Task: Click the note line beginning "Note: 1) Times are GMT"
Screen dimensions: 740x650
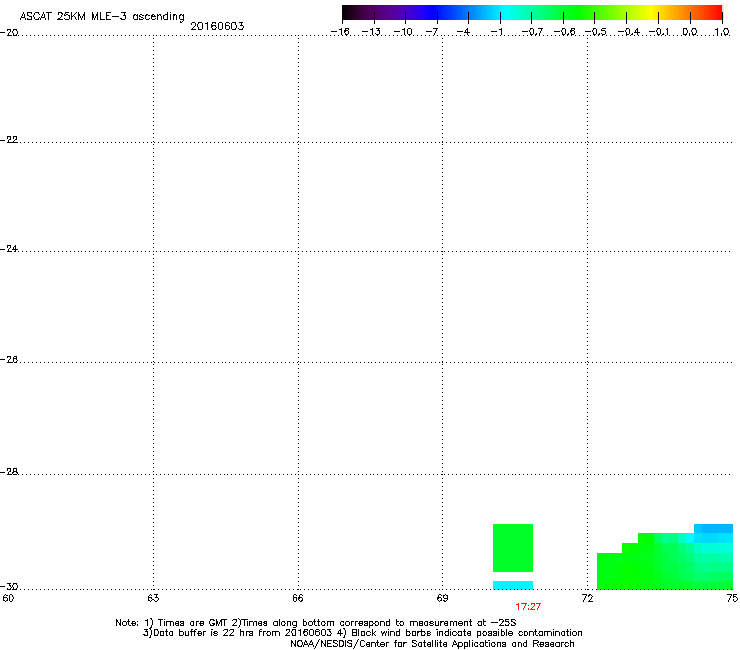Action: [x=316, y=623]
